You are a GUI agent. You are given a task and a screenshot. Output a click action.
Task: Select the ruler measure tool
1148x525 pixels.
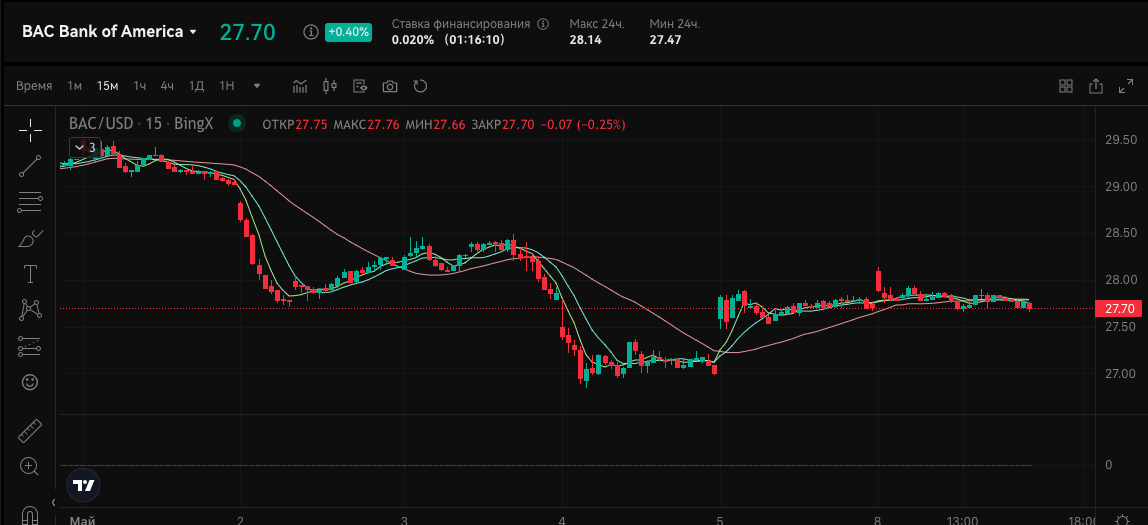(x=30, y=431)
